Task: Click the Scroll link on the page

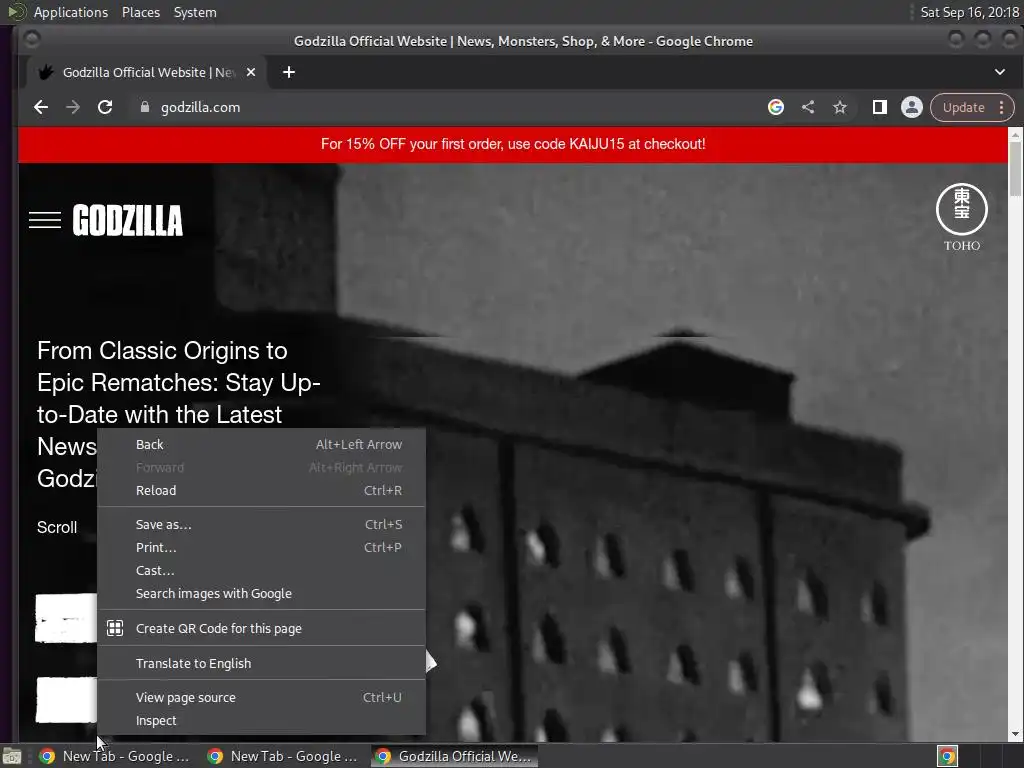Action: [x=57, y=527]
